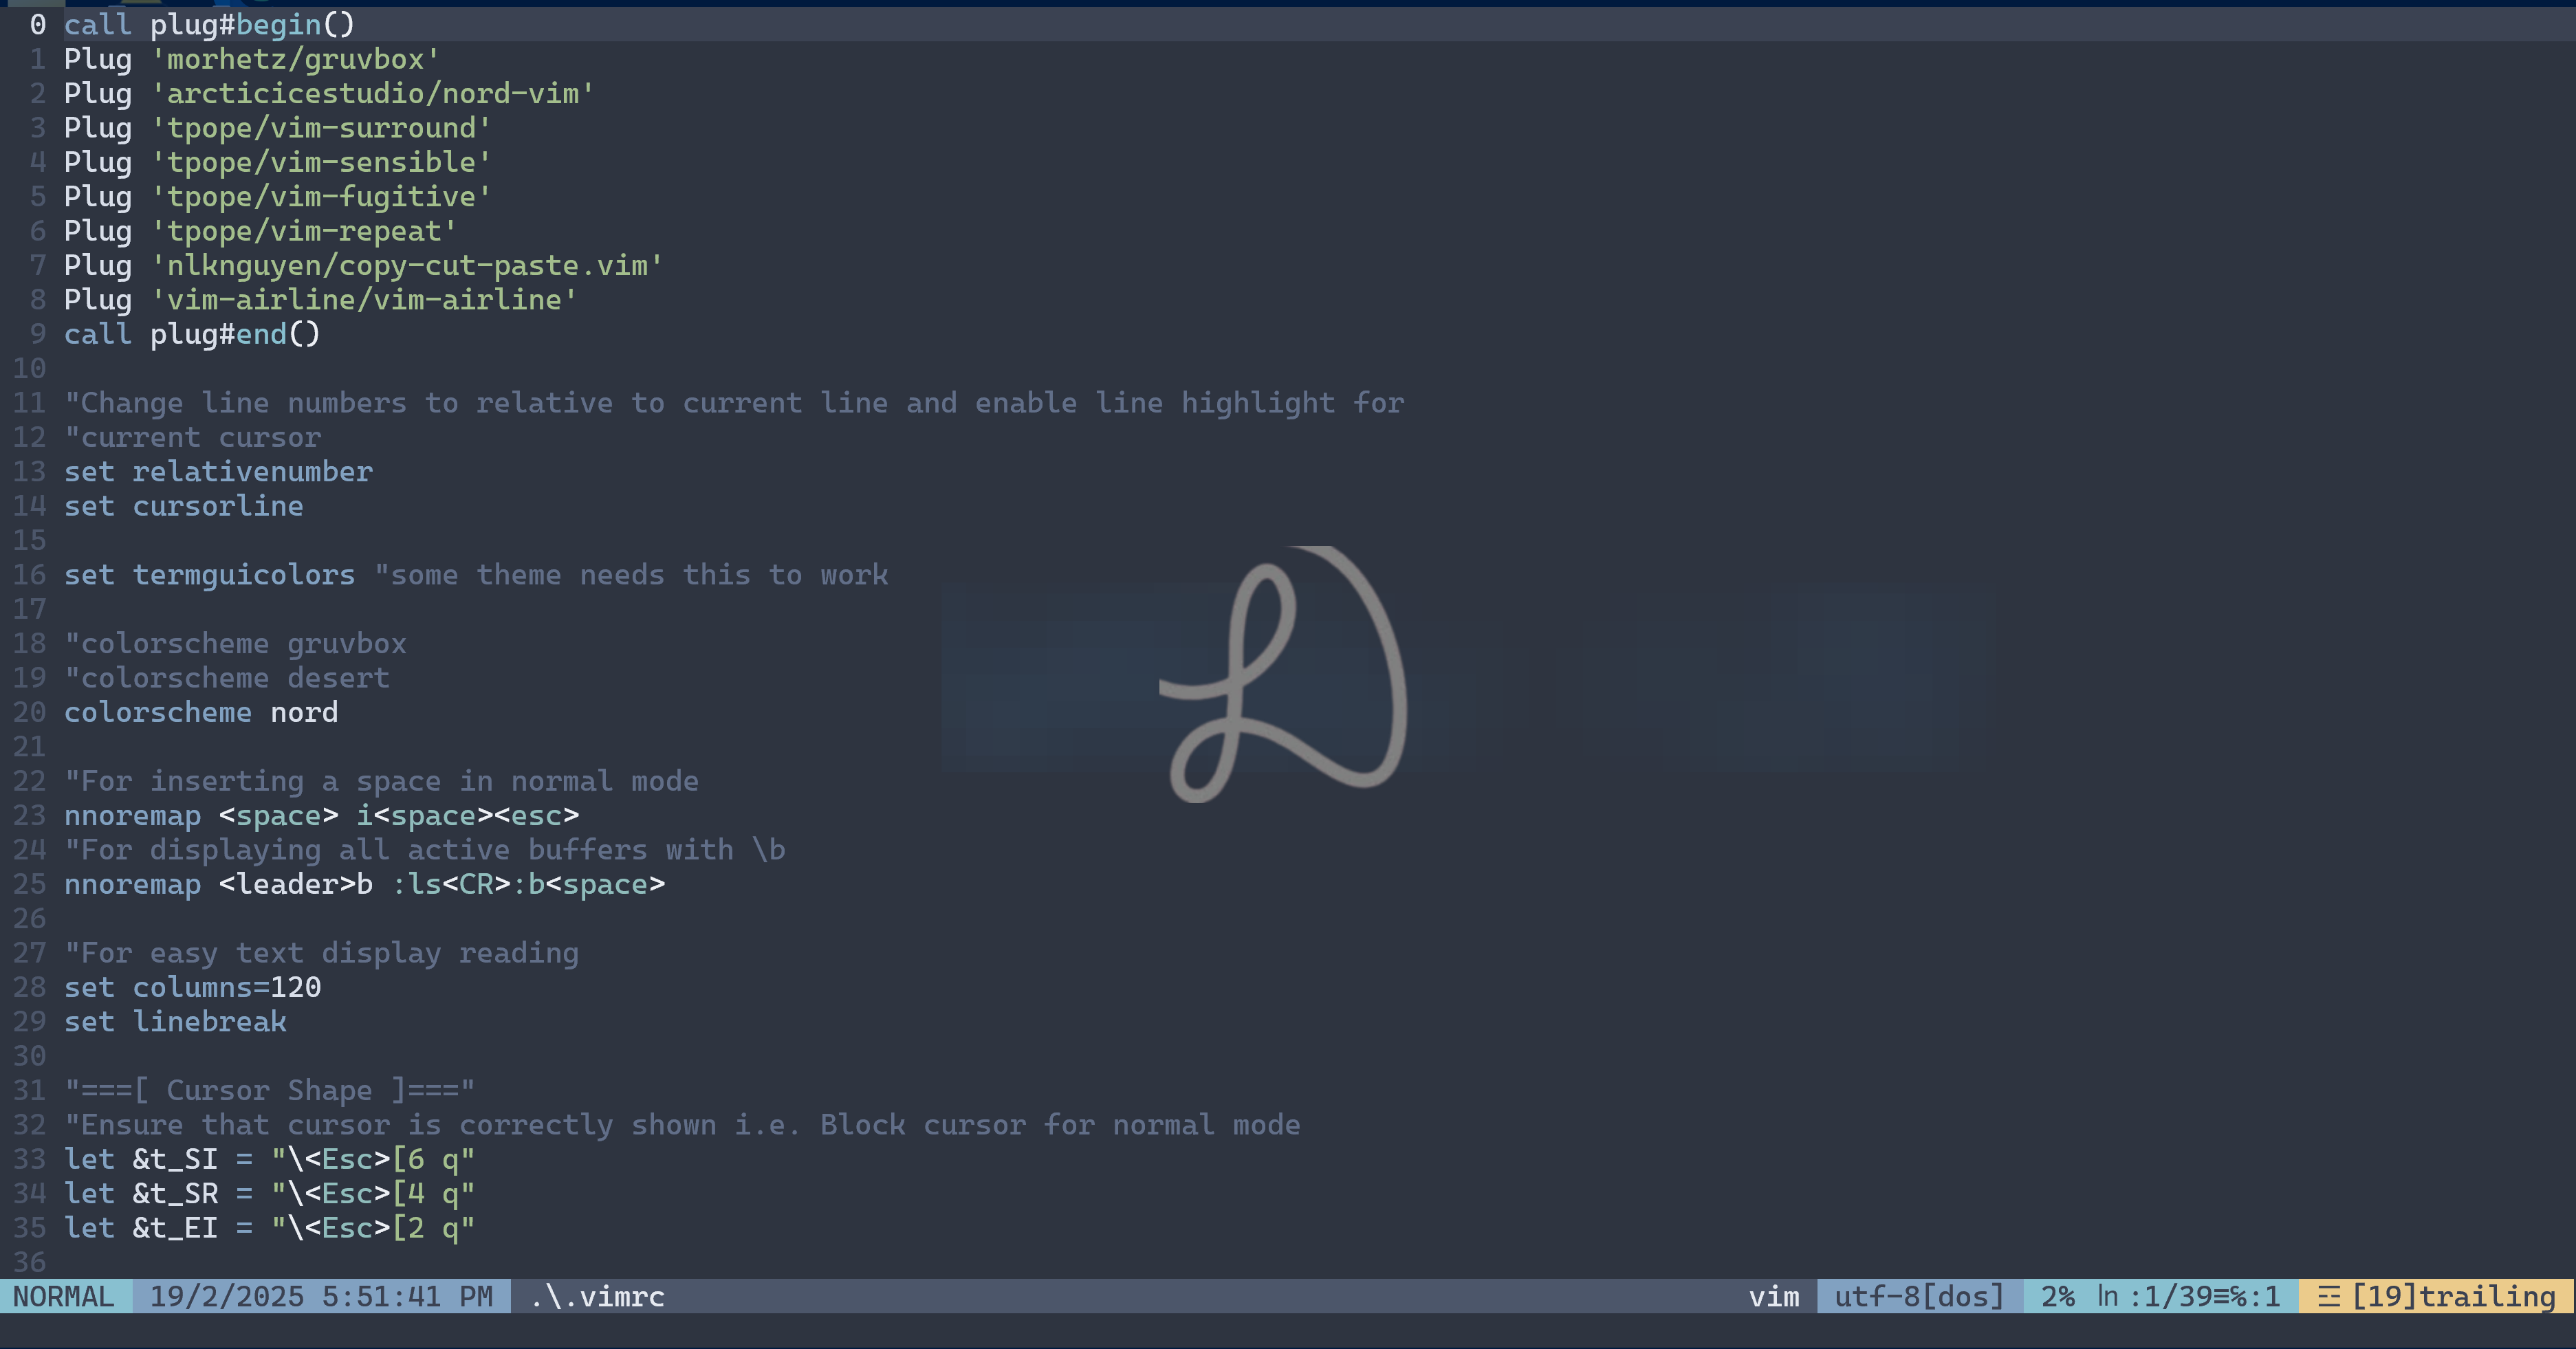The width and height of the screenshot is (2576, 1349).
Task: Click on the 'set cursorline' text
Action: (x=184, y=506)
